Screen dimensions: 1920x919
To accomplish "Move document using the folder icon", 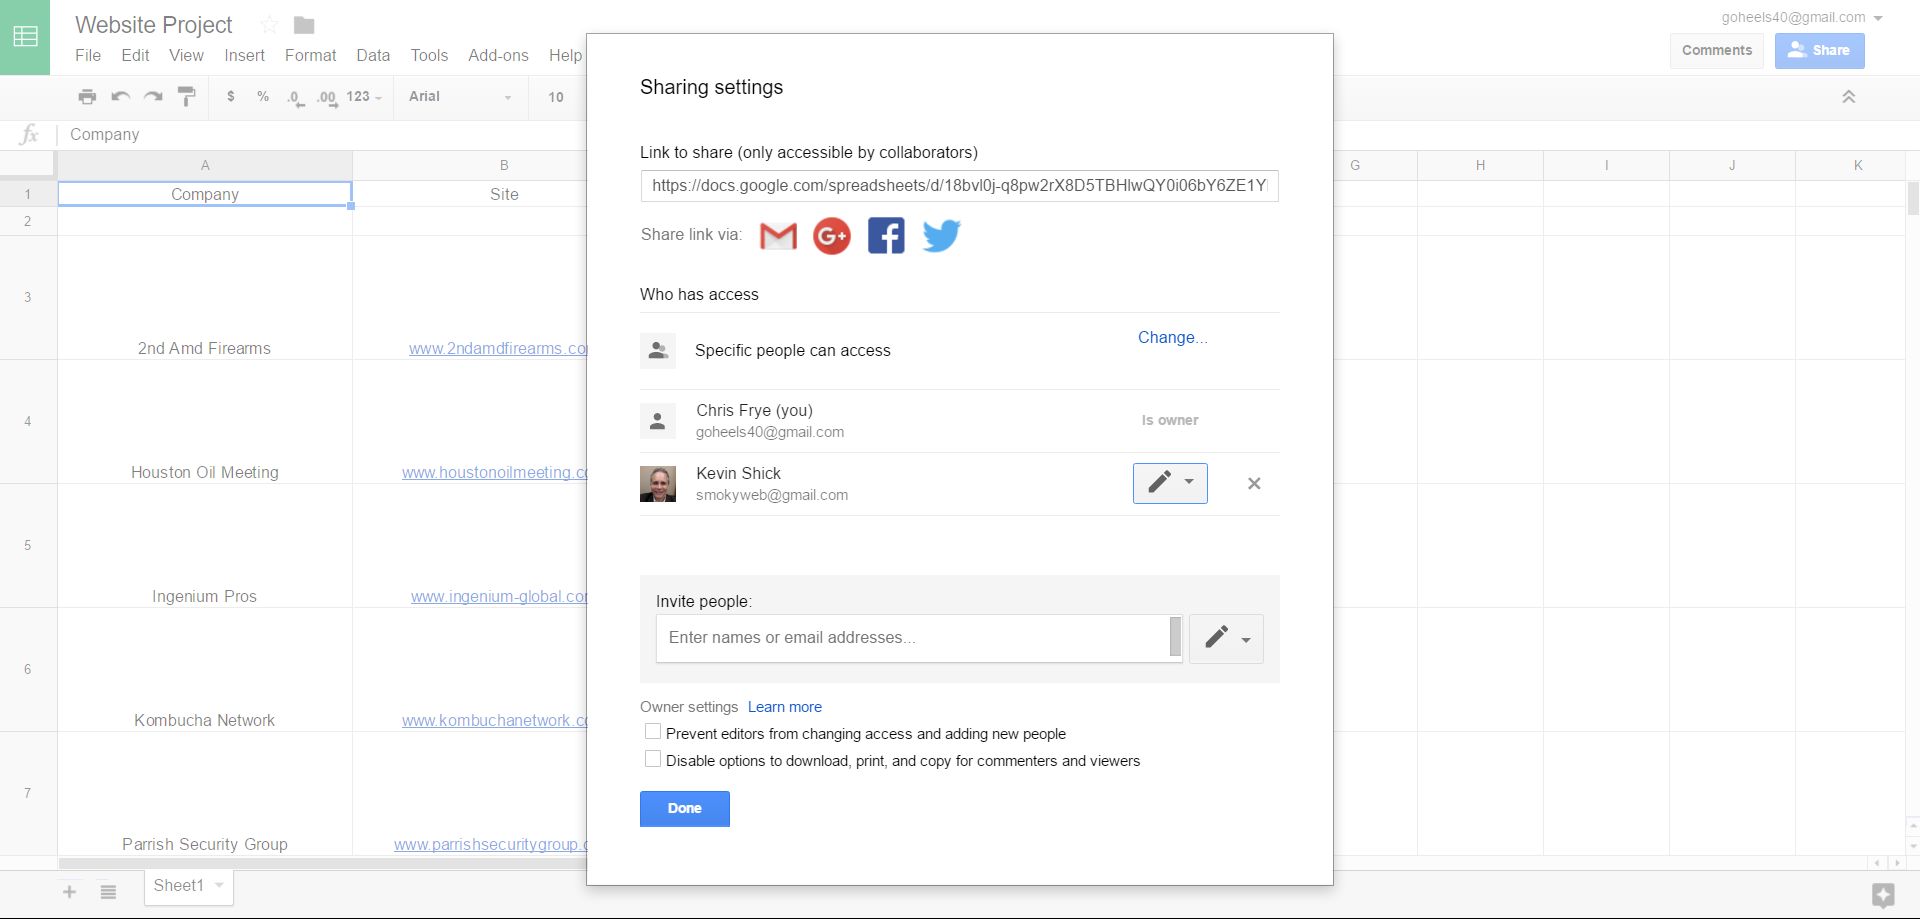I will tap(304, 25).
